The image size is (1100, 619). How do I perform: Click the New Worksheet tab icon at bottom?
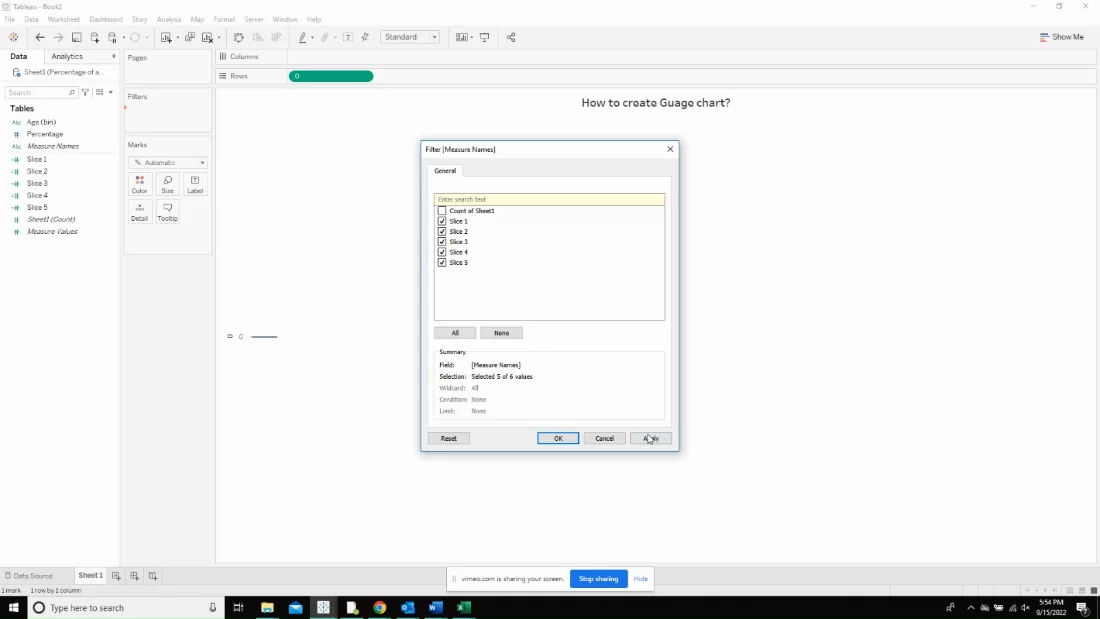coord(116,575)
